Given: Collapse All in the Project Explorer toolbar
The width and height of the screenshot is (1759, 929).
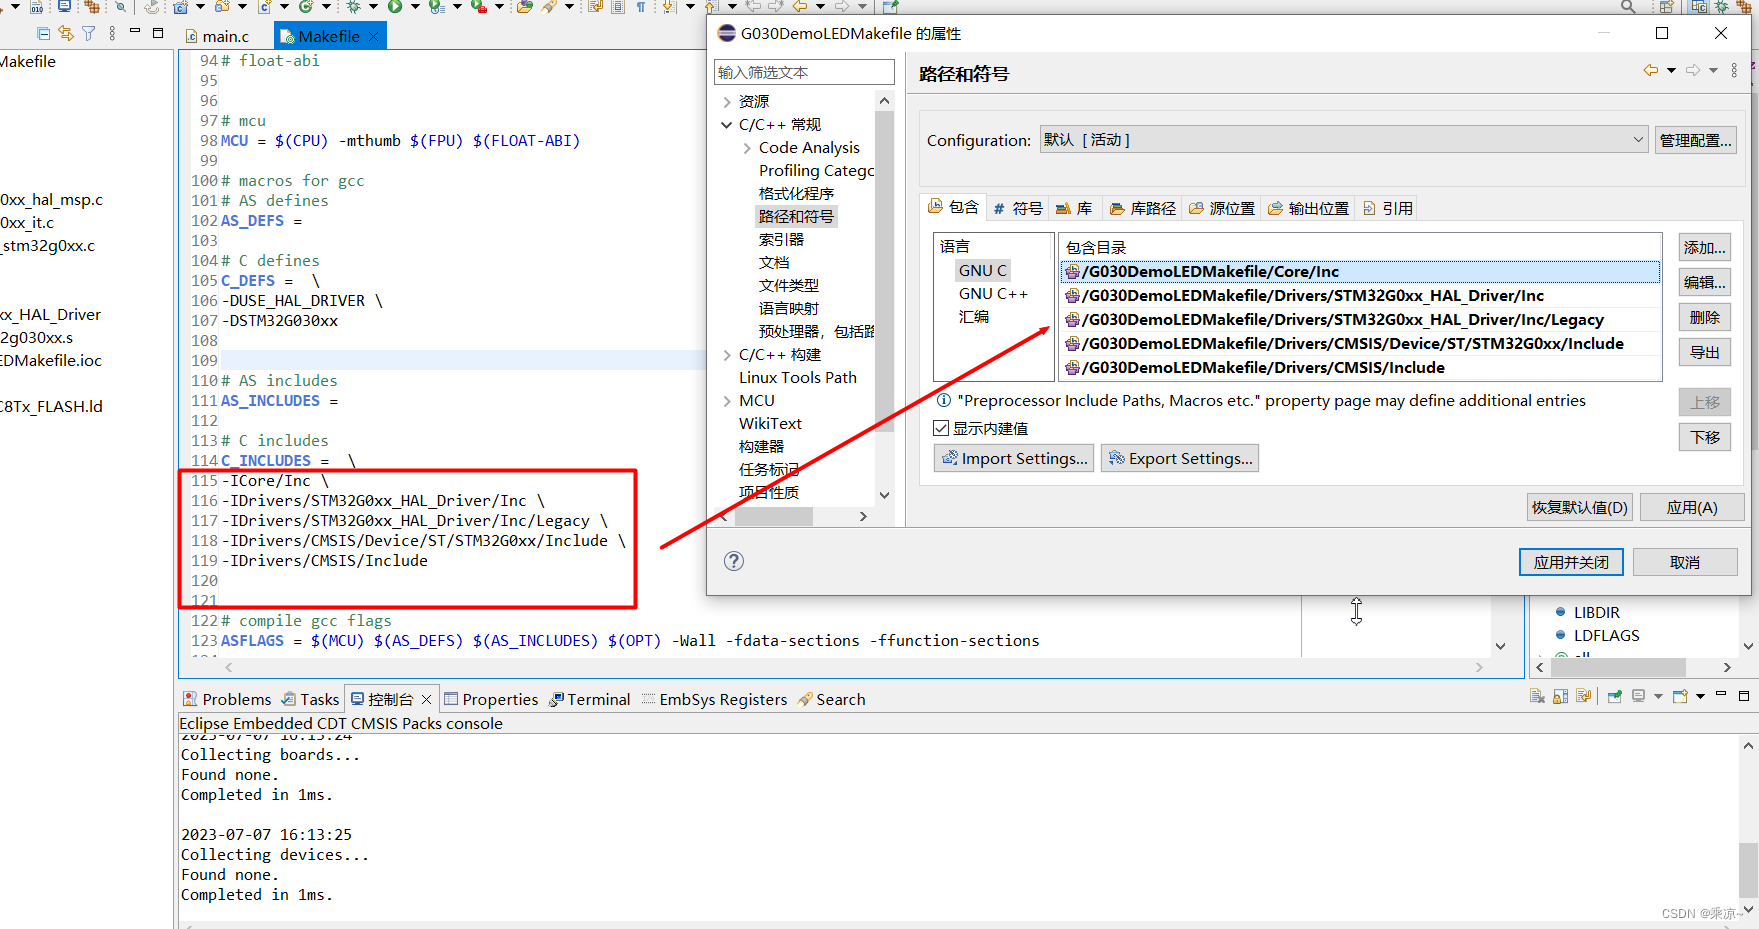Looking at the screenshot, I should (x=43, y=35).
